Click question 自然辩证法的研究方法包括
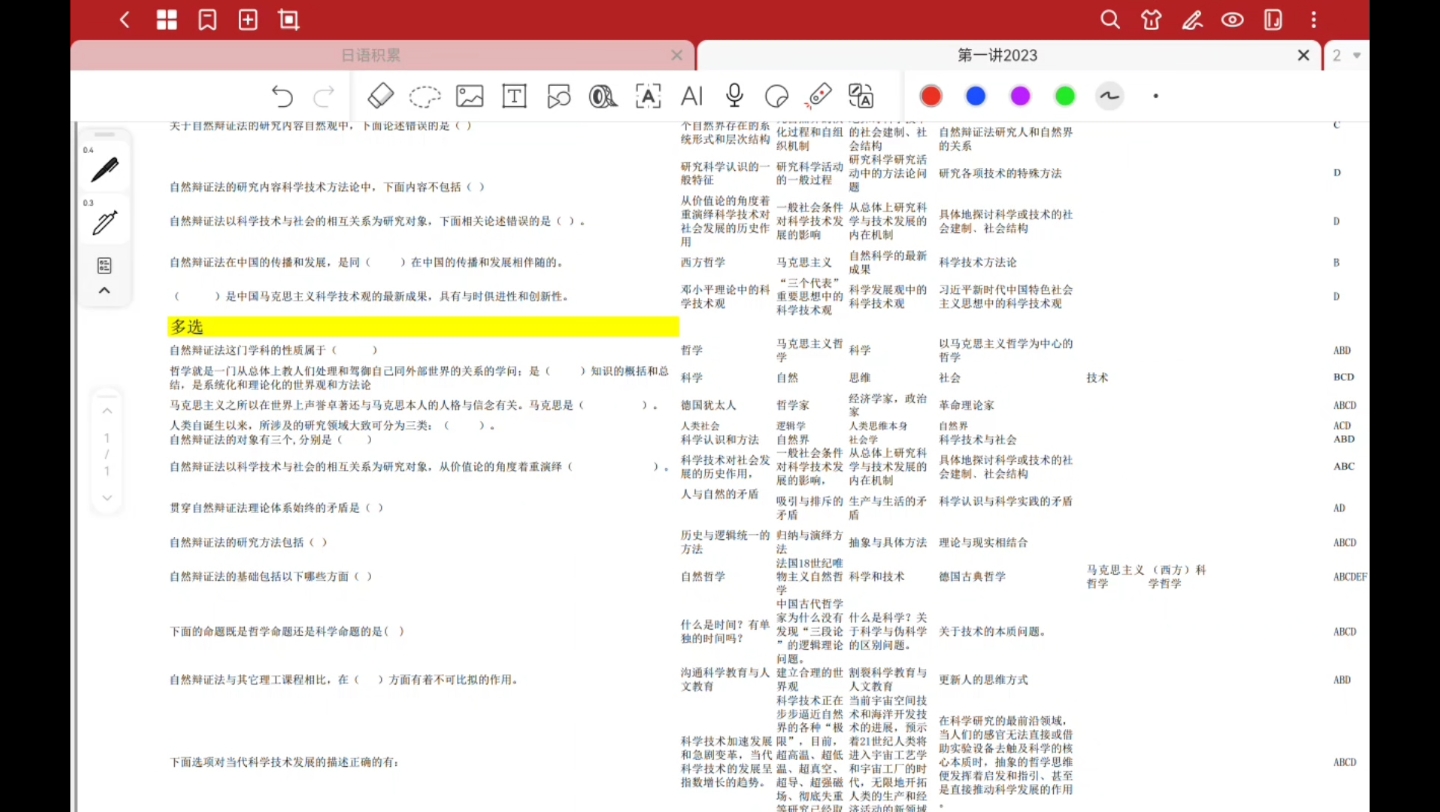This screenshot has height=812, width=1440. tap(248, 542)
